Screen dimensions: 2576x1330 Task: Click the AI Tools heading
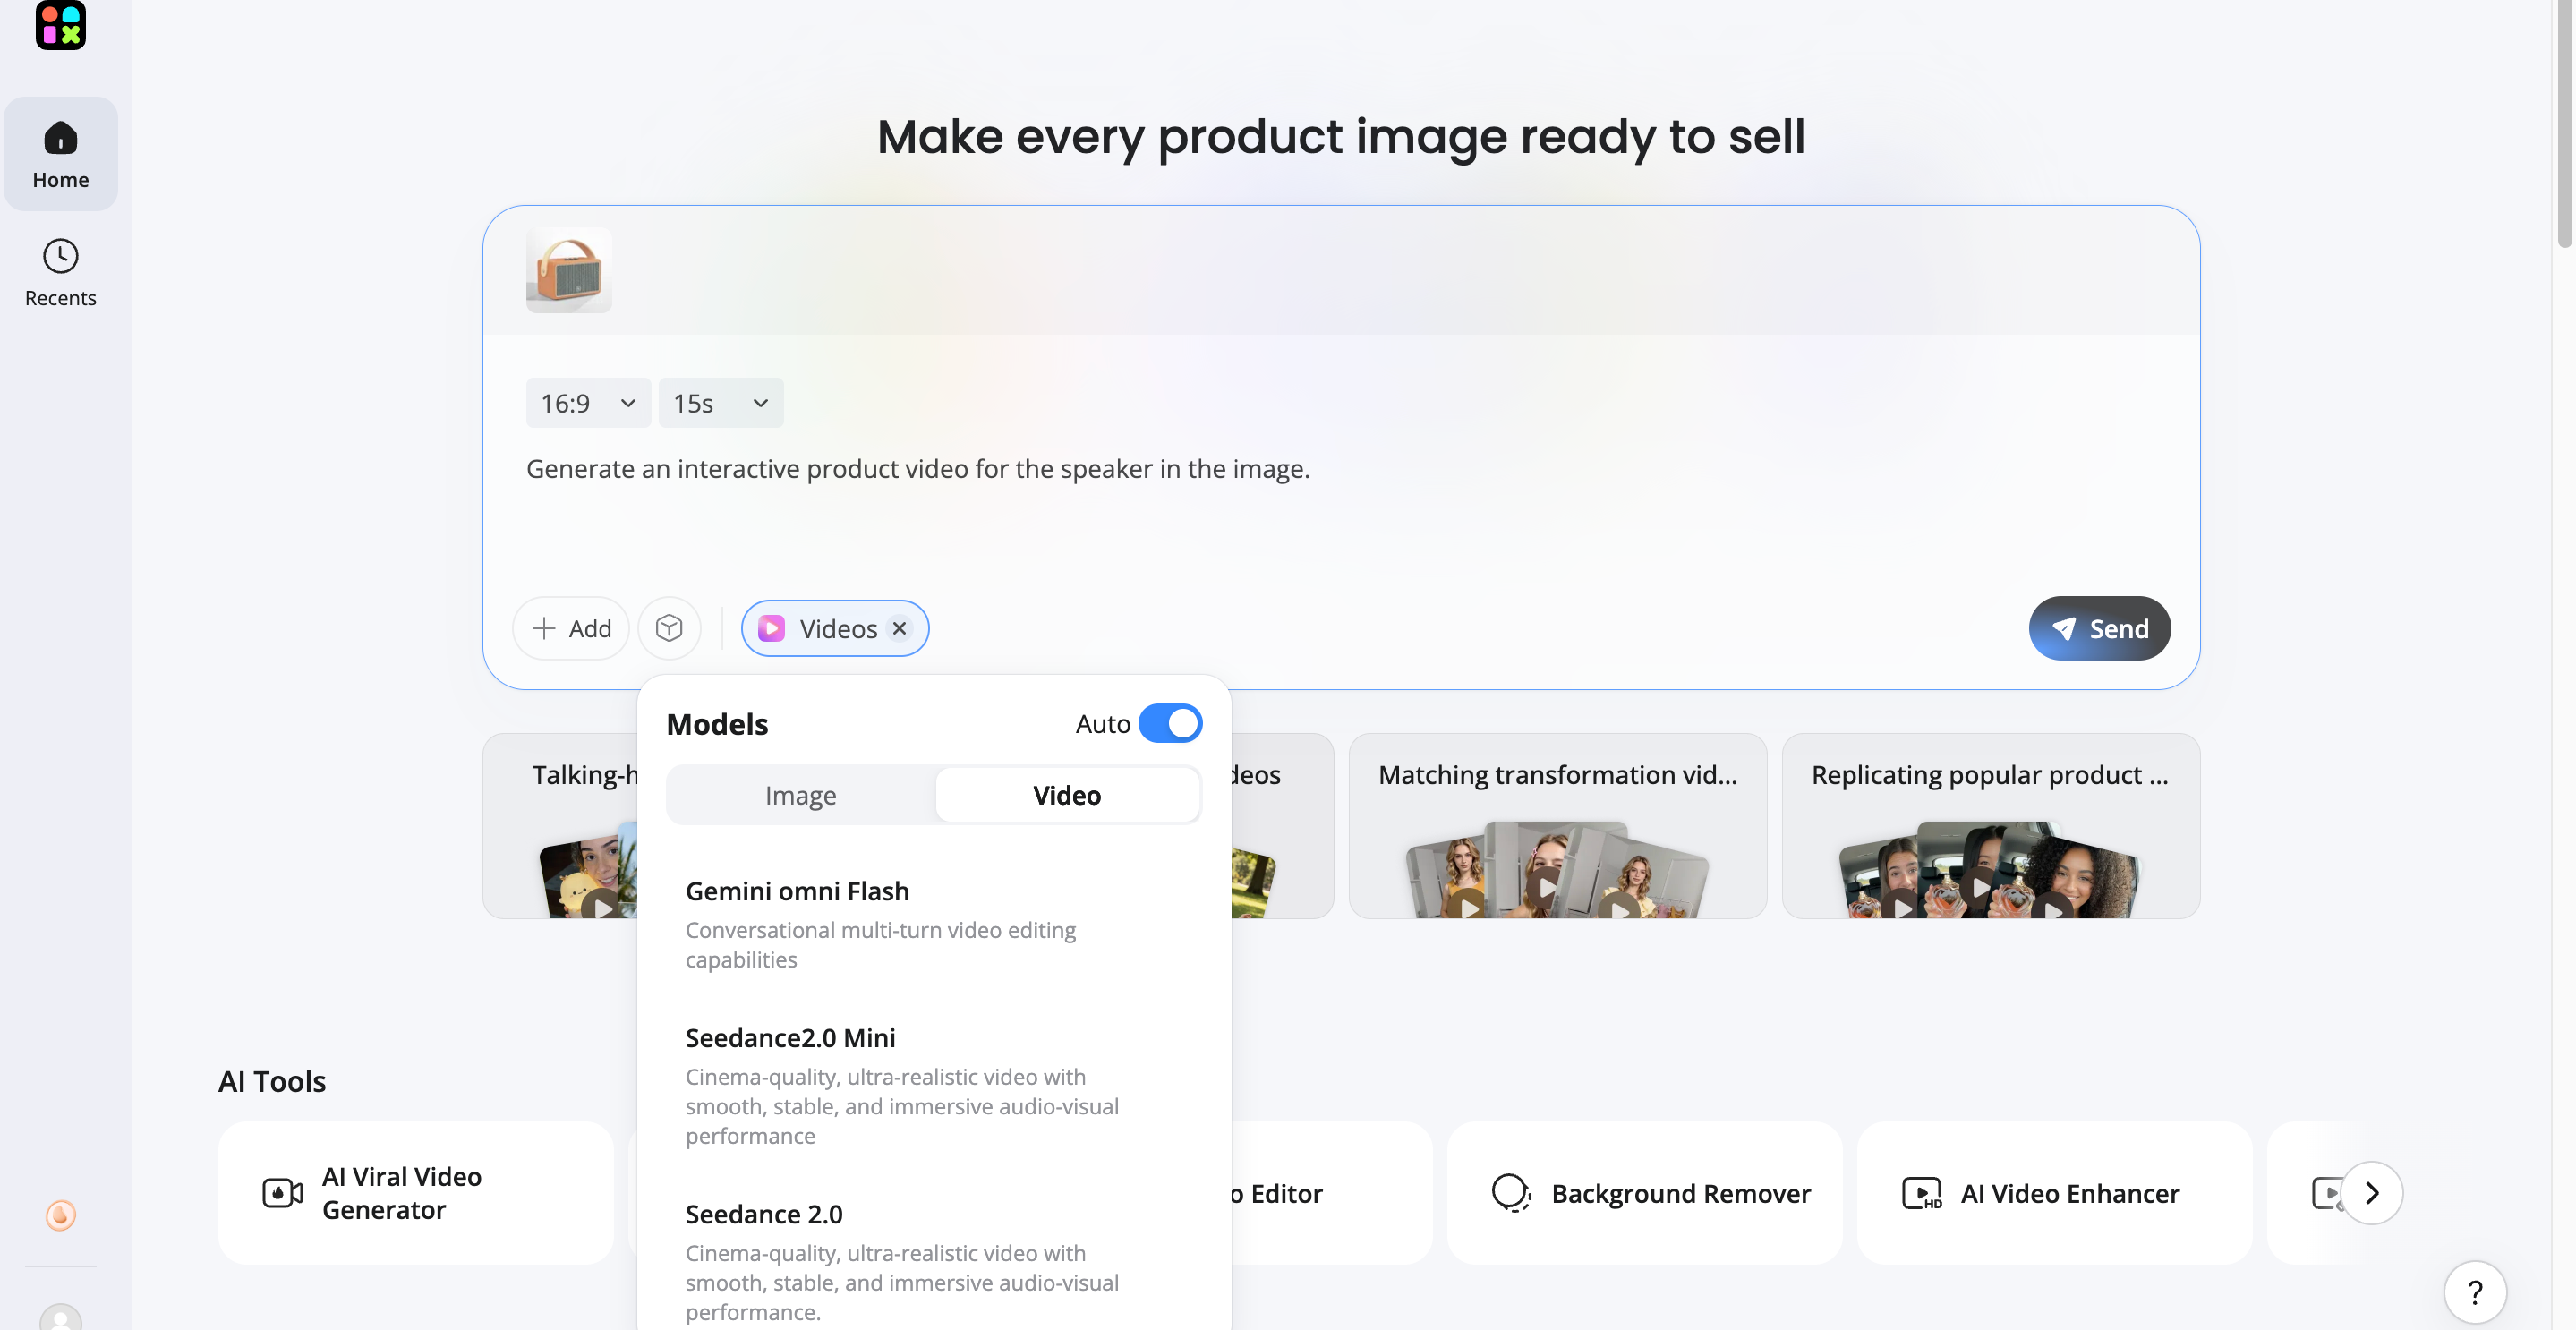[272, 1081]
